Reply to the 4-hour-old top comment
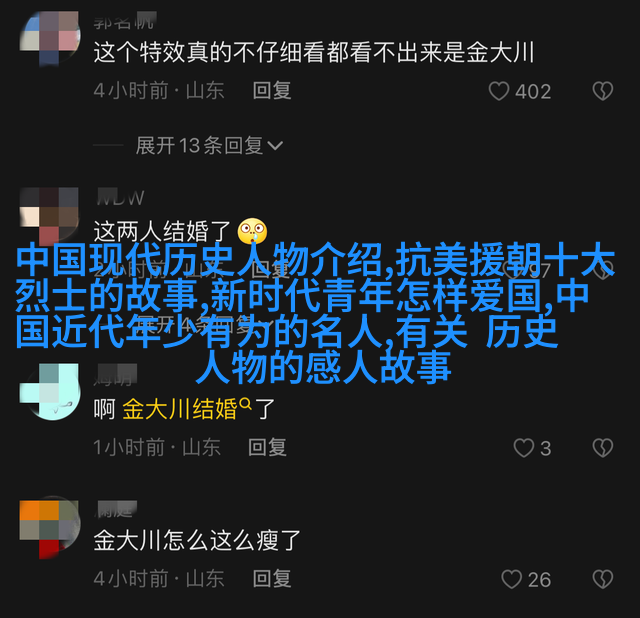 click(x=272, y=91)
